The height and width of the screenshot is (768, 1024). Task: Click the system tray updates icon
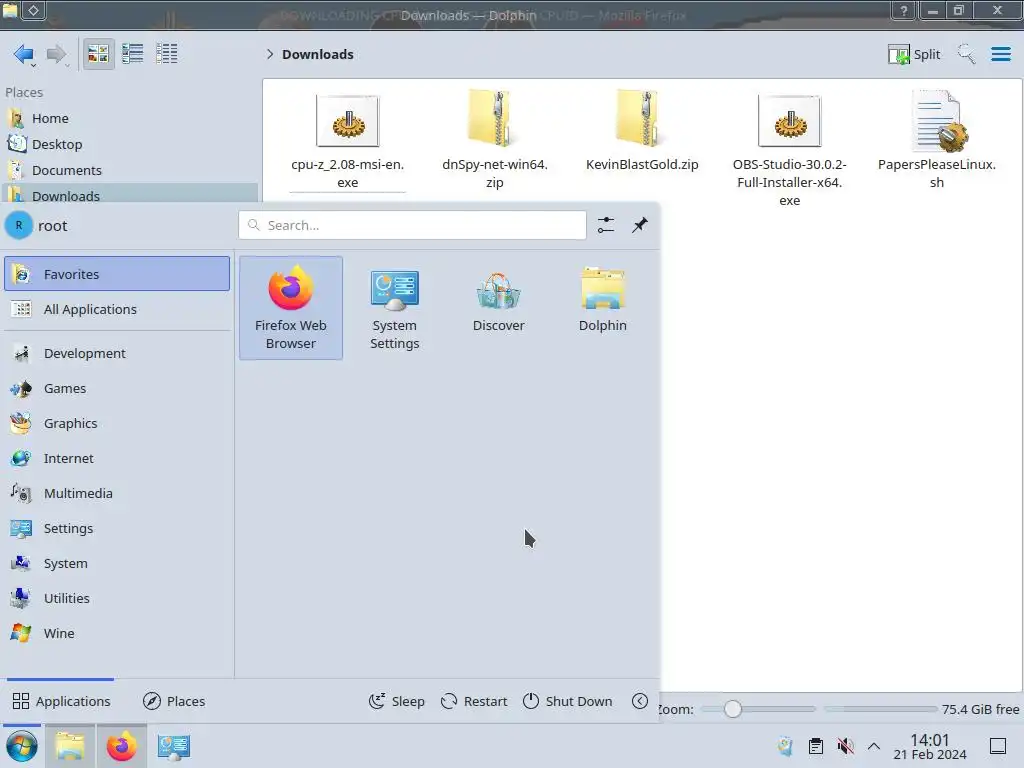786,746
